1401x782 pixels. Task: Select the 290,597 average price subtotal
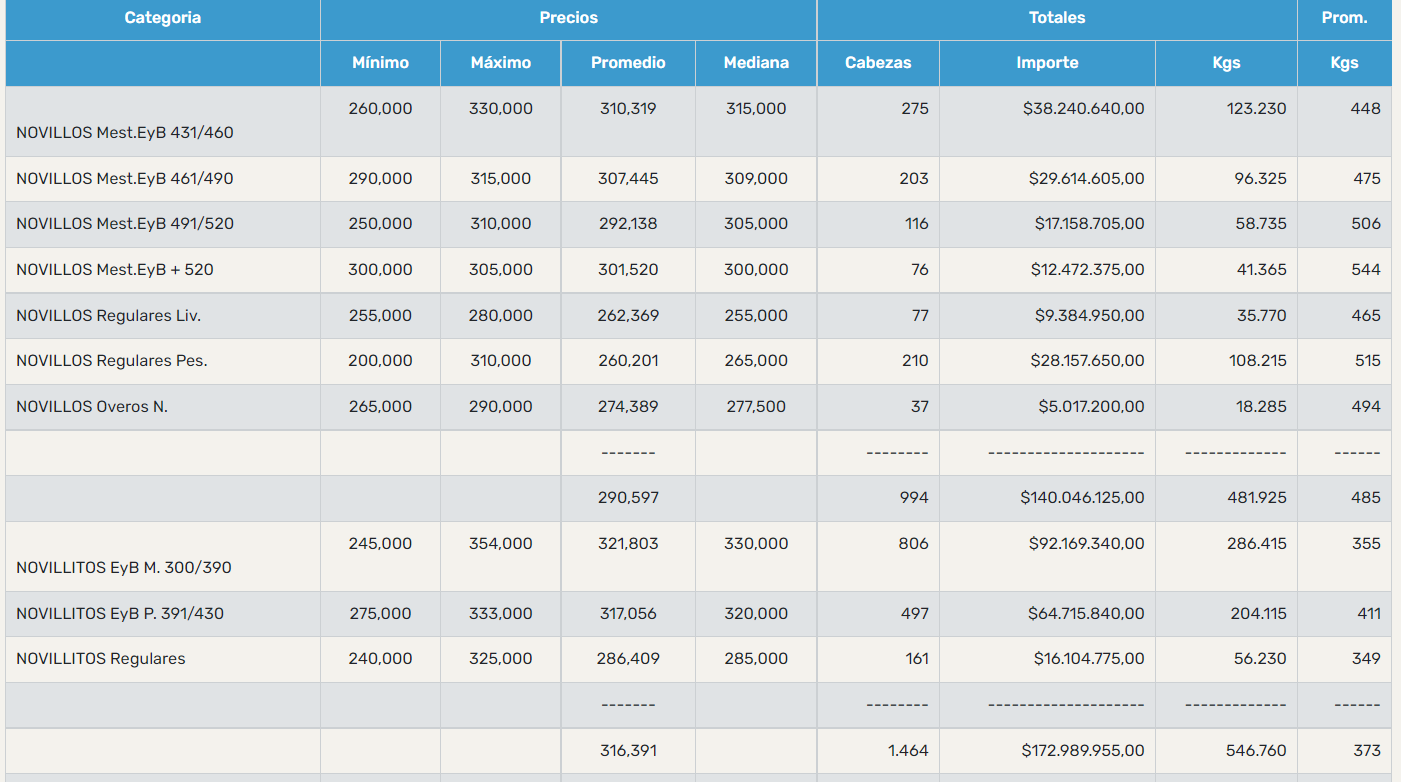(629, 498)
